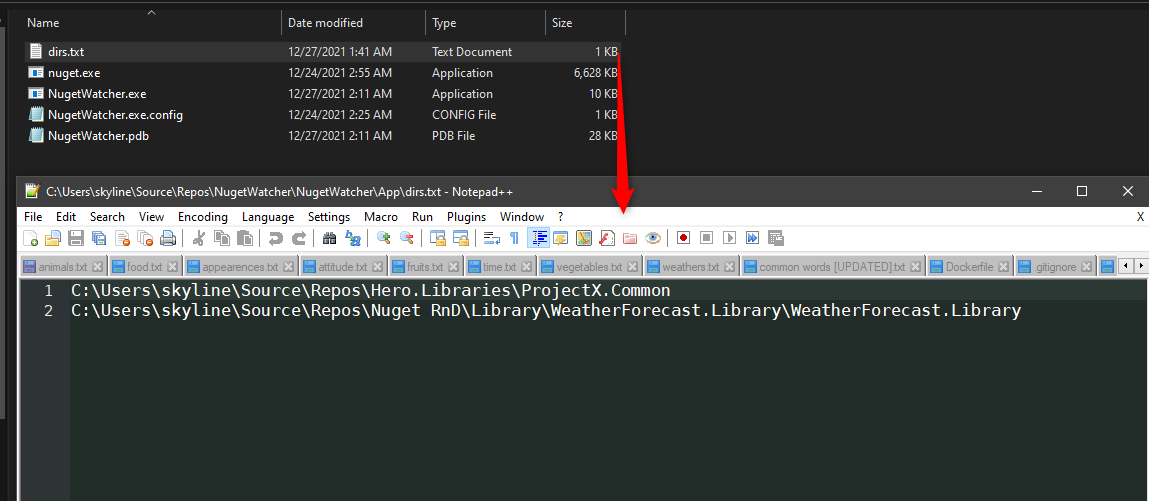Show the Document Map panel icon

point(584,238)
